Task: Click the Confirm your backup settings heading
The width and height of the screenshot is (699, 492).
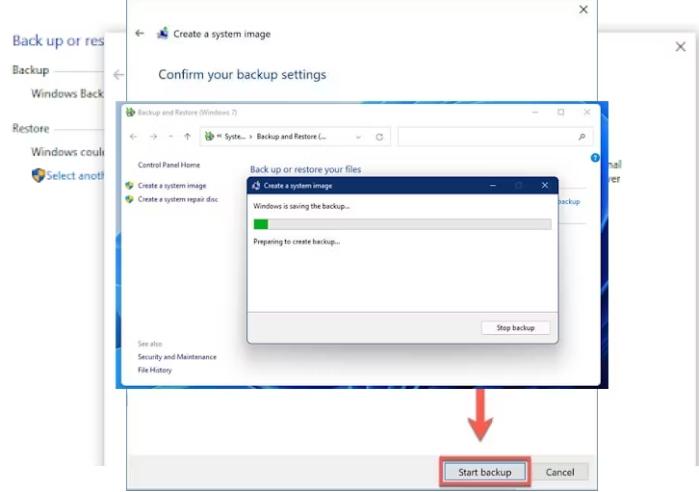Action: 242,74
